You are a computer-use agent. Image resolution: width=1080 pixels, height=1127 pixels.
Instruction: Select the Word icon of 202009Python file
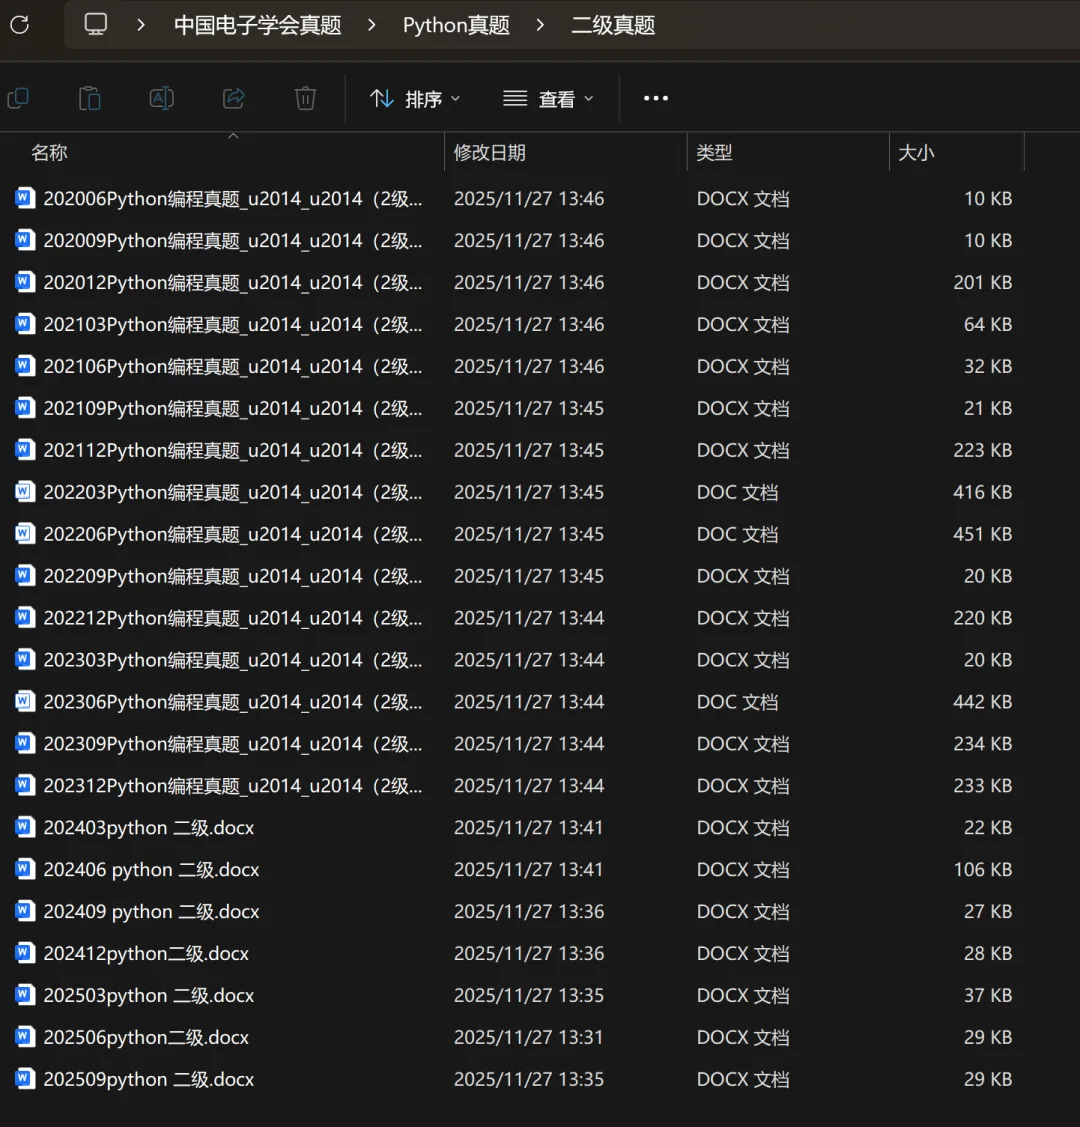(x=25, y=239)
